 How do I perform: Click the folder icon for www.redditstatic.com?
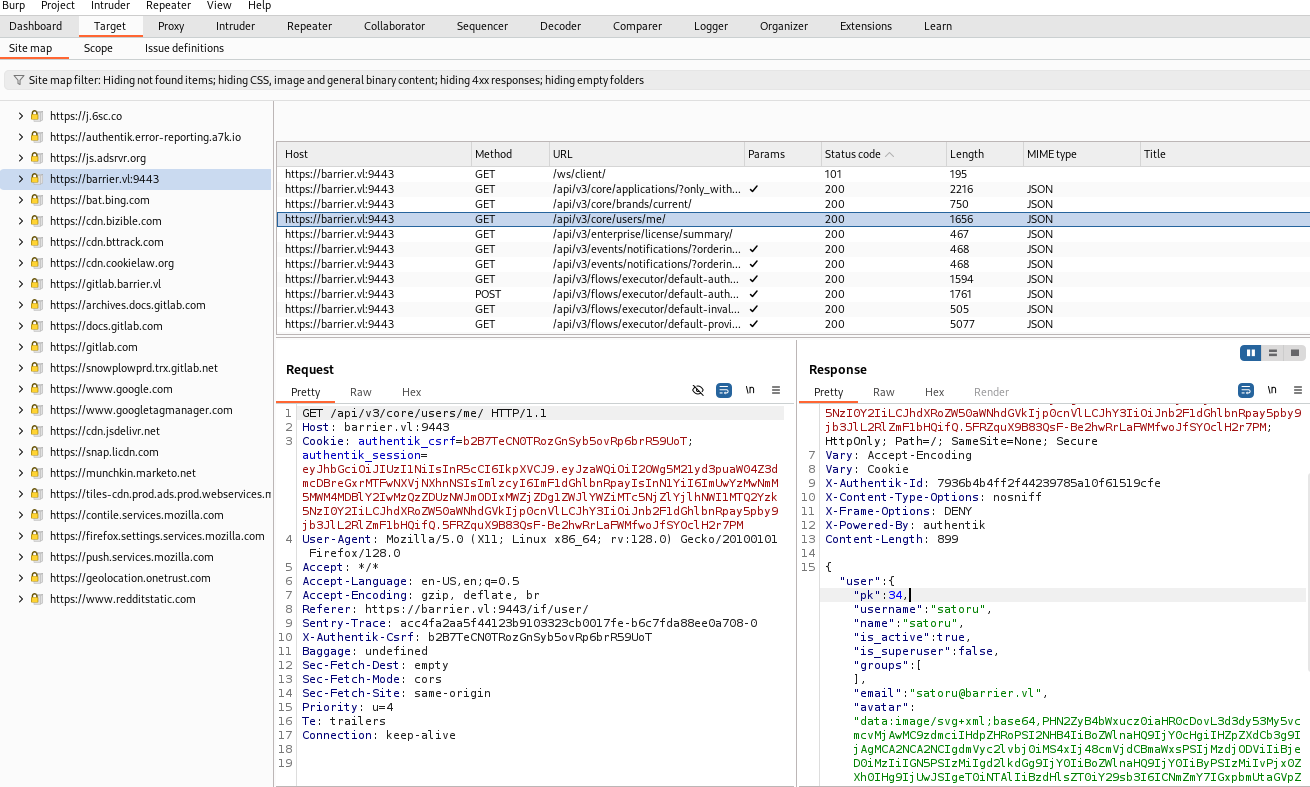(36, 599)
